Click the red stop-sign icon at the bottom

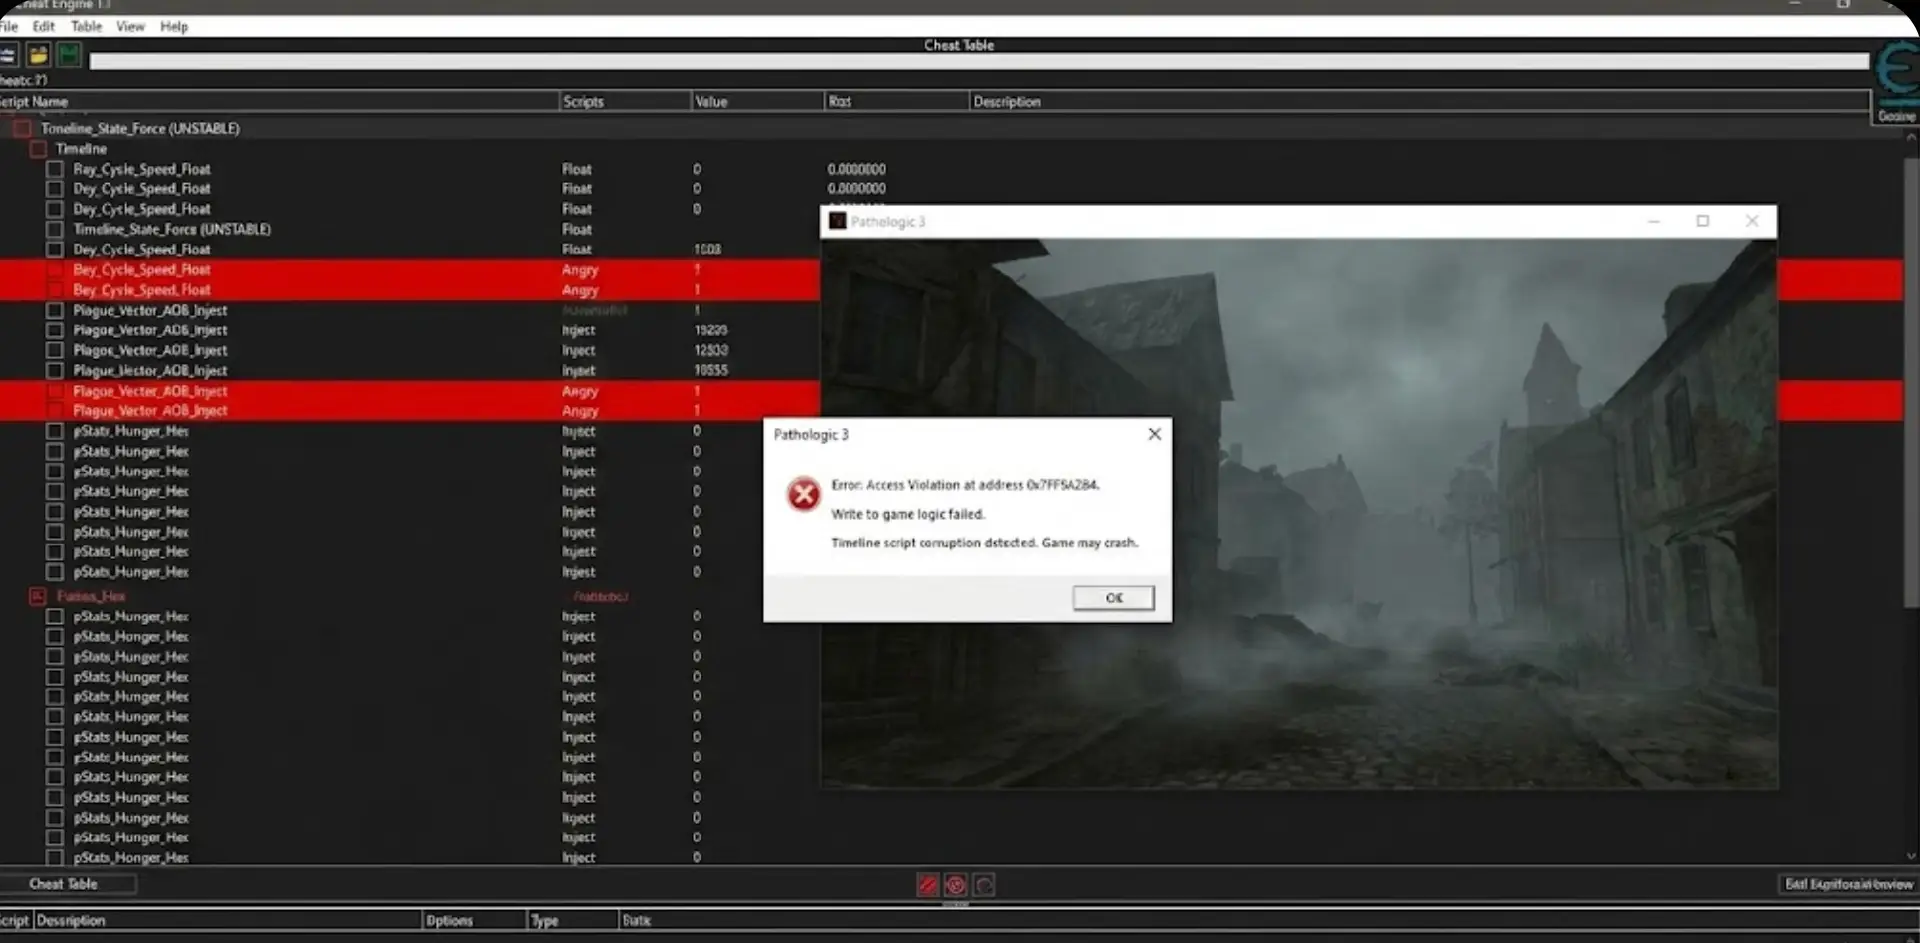[x=956, y=884]
